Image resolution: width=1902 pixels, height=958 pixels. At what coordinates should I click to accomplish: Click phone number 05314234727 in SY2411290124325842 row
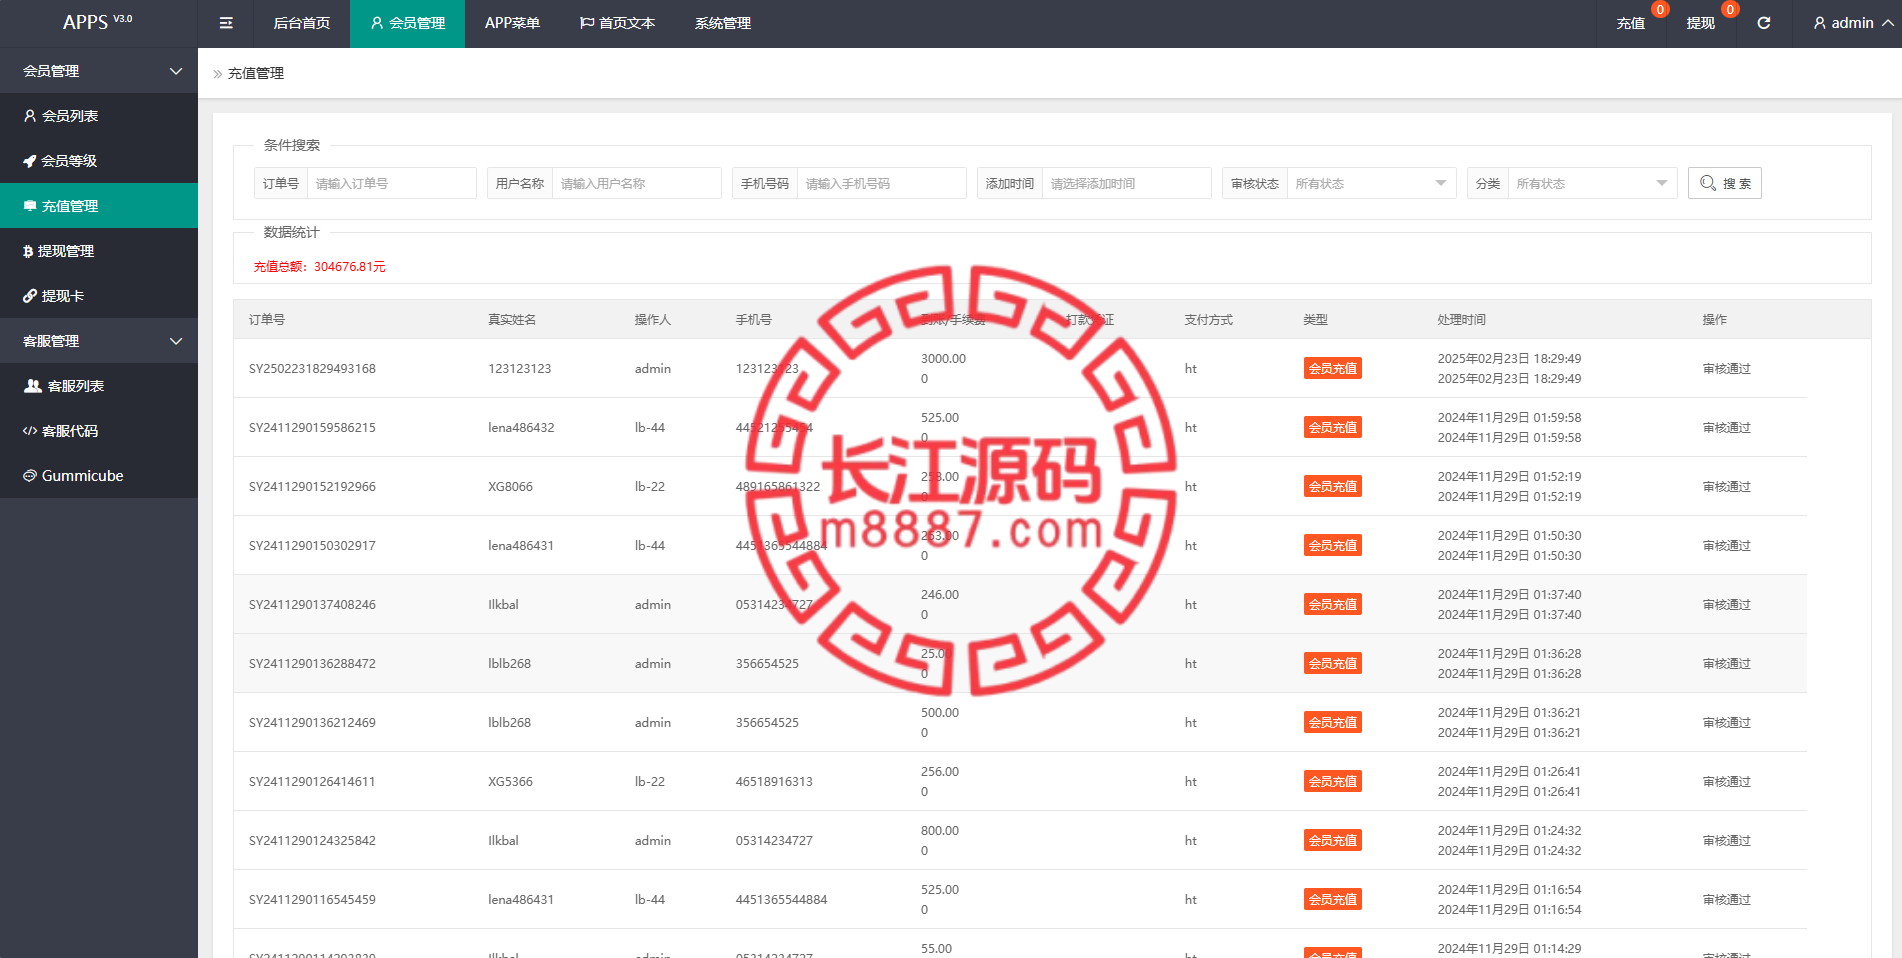(x=774, y=841)
